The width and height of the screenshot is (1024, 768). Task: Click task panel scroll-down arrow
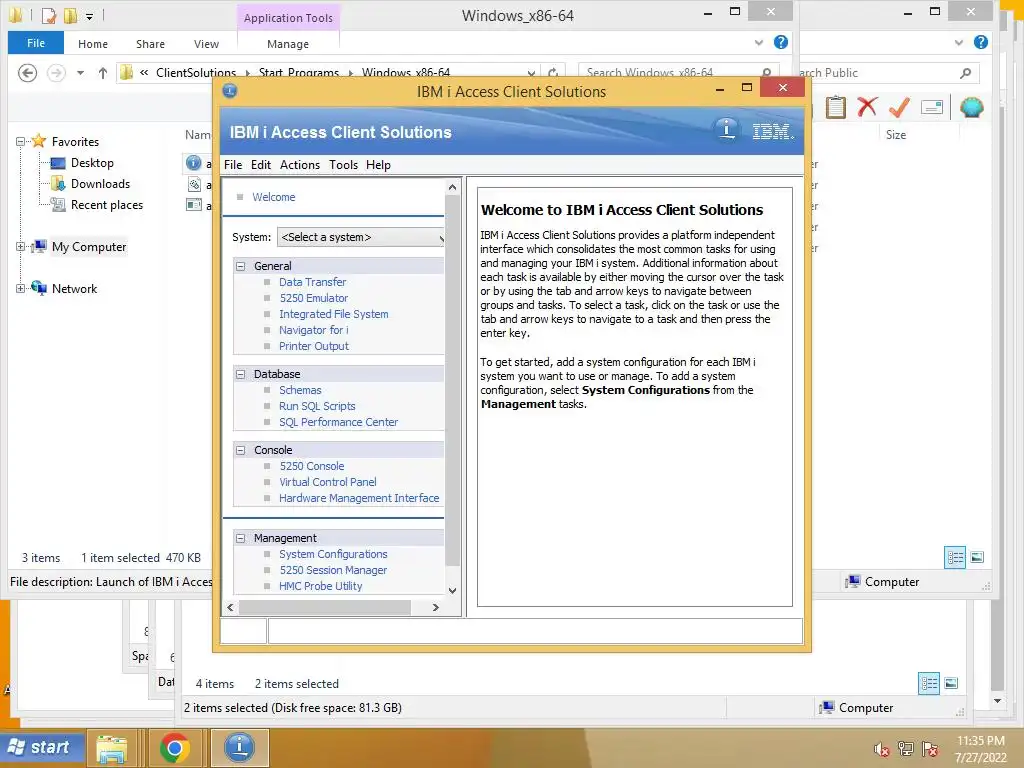[452, 590]
